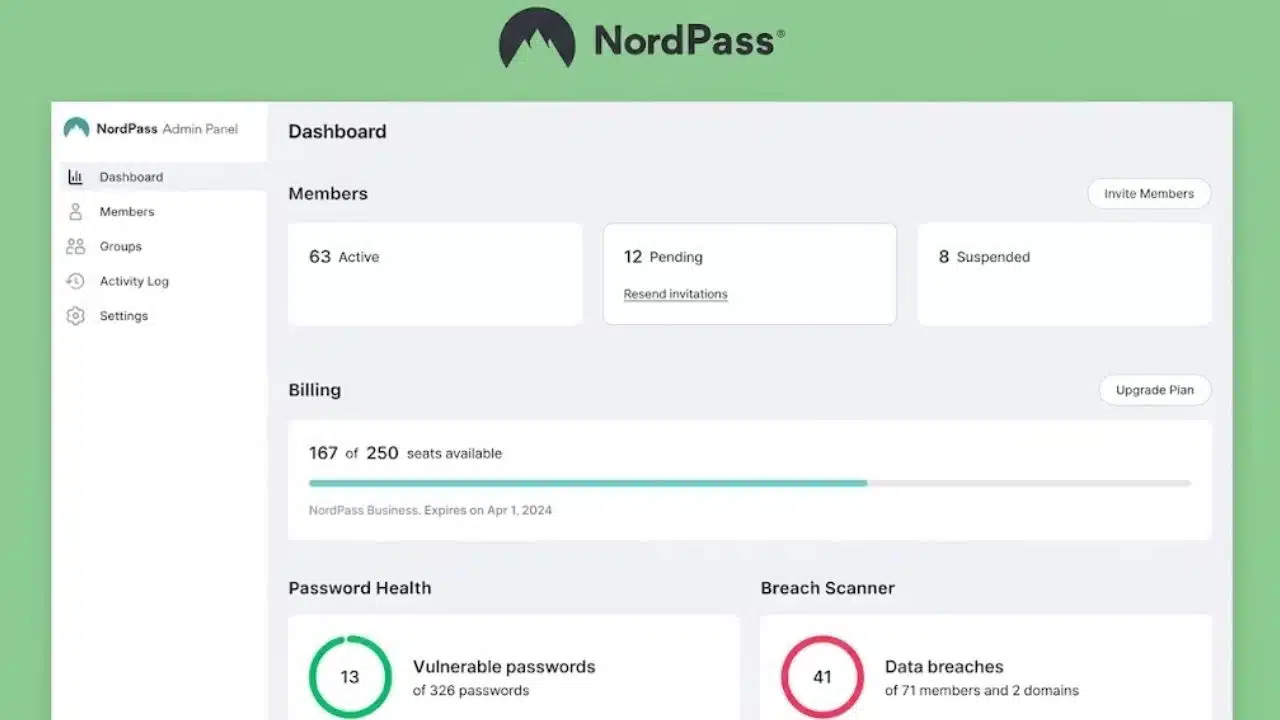Click the Resend invitations link
This screenshot has height=720, width=1280.
676,294
